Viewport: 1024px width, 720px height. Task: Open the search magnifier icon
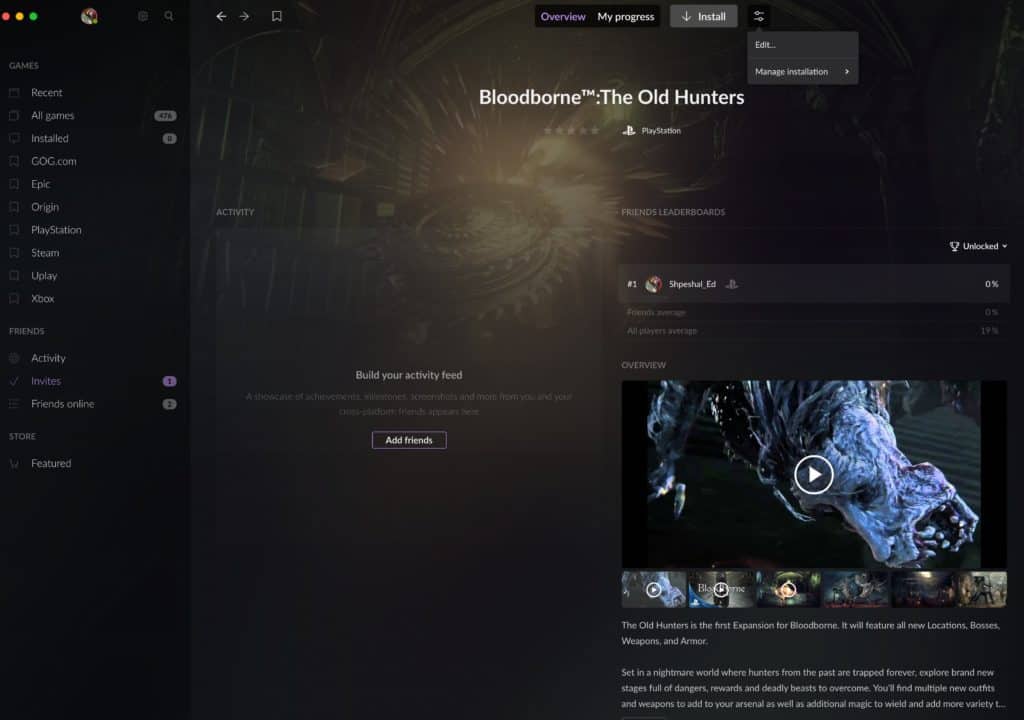tap(169, 16)
